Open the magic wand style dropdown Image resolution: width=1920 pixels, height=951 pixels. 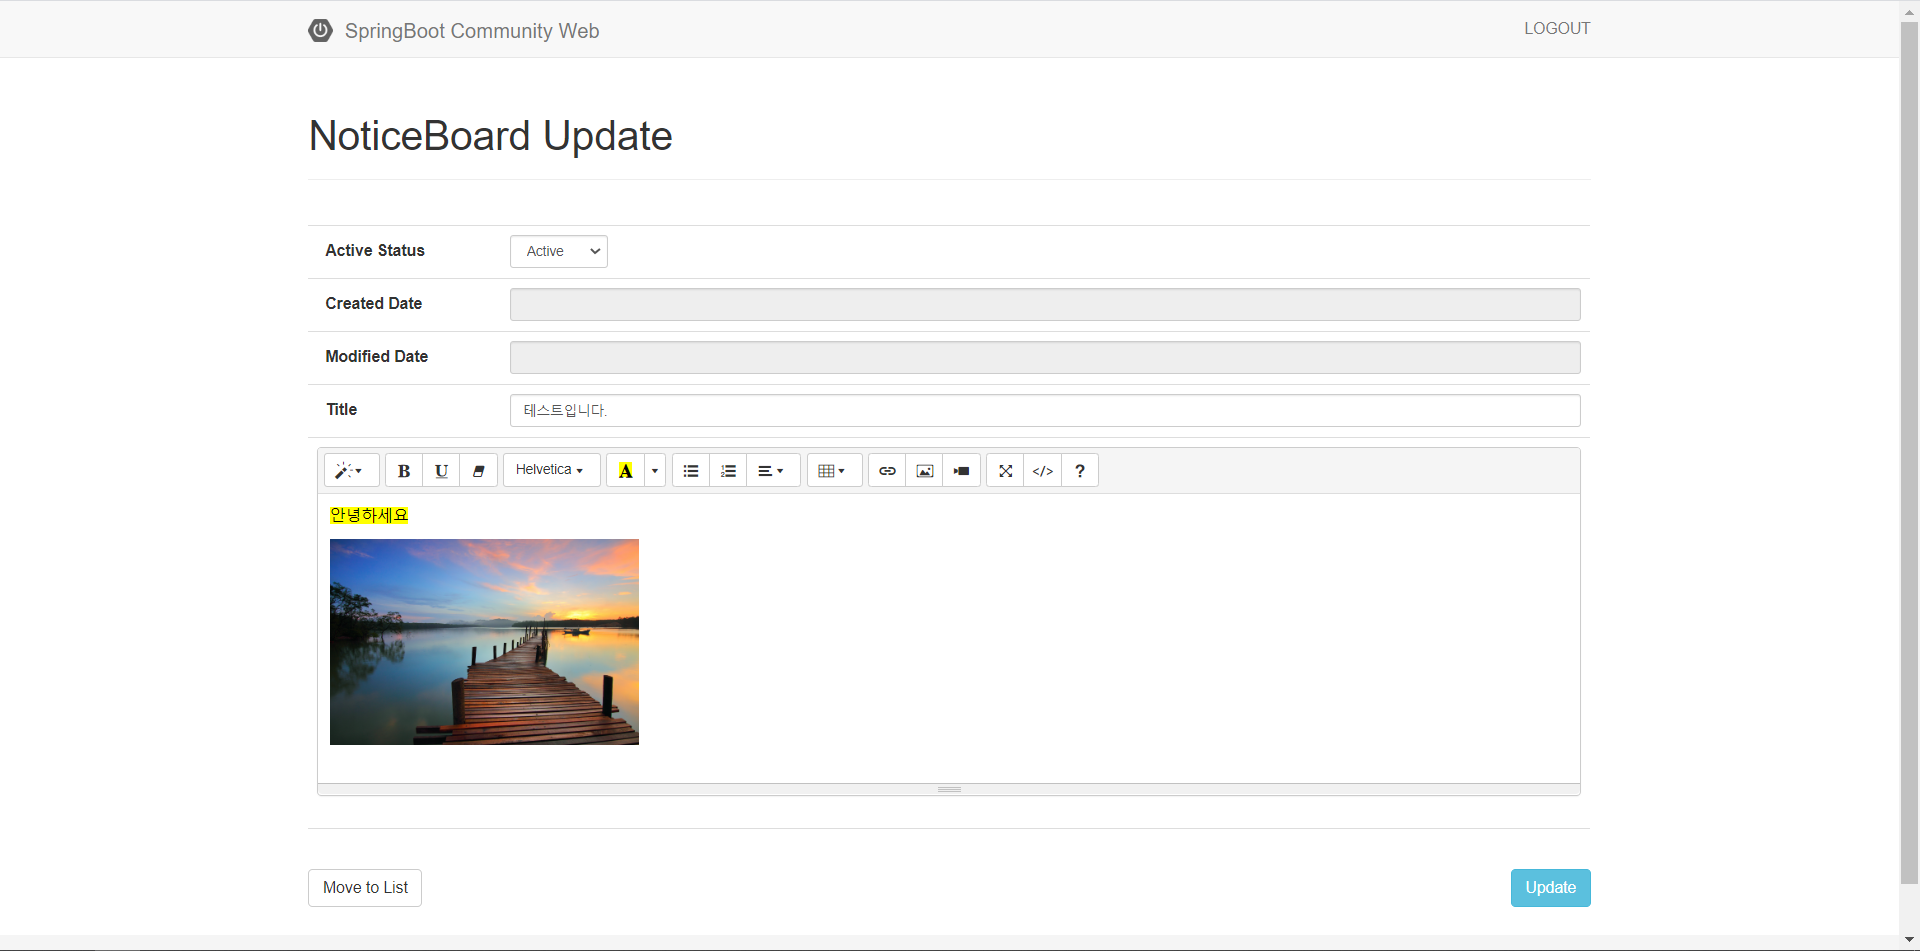pyautogui.click(x=350, y=471)
